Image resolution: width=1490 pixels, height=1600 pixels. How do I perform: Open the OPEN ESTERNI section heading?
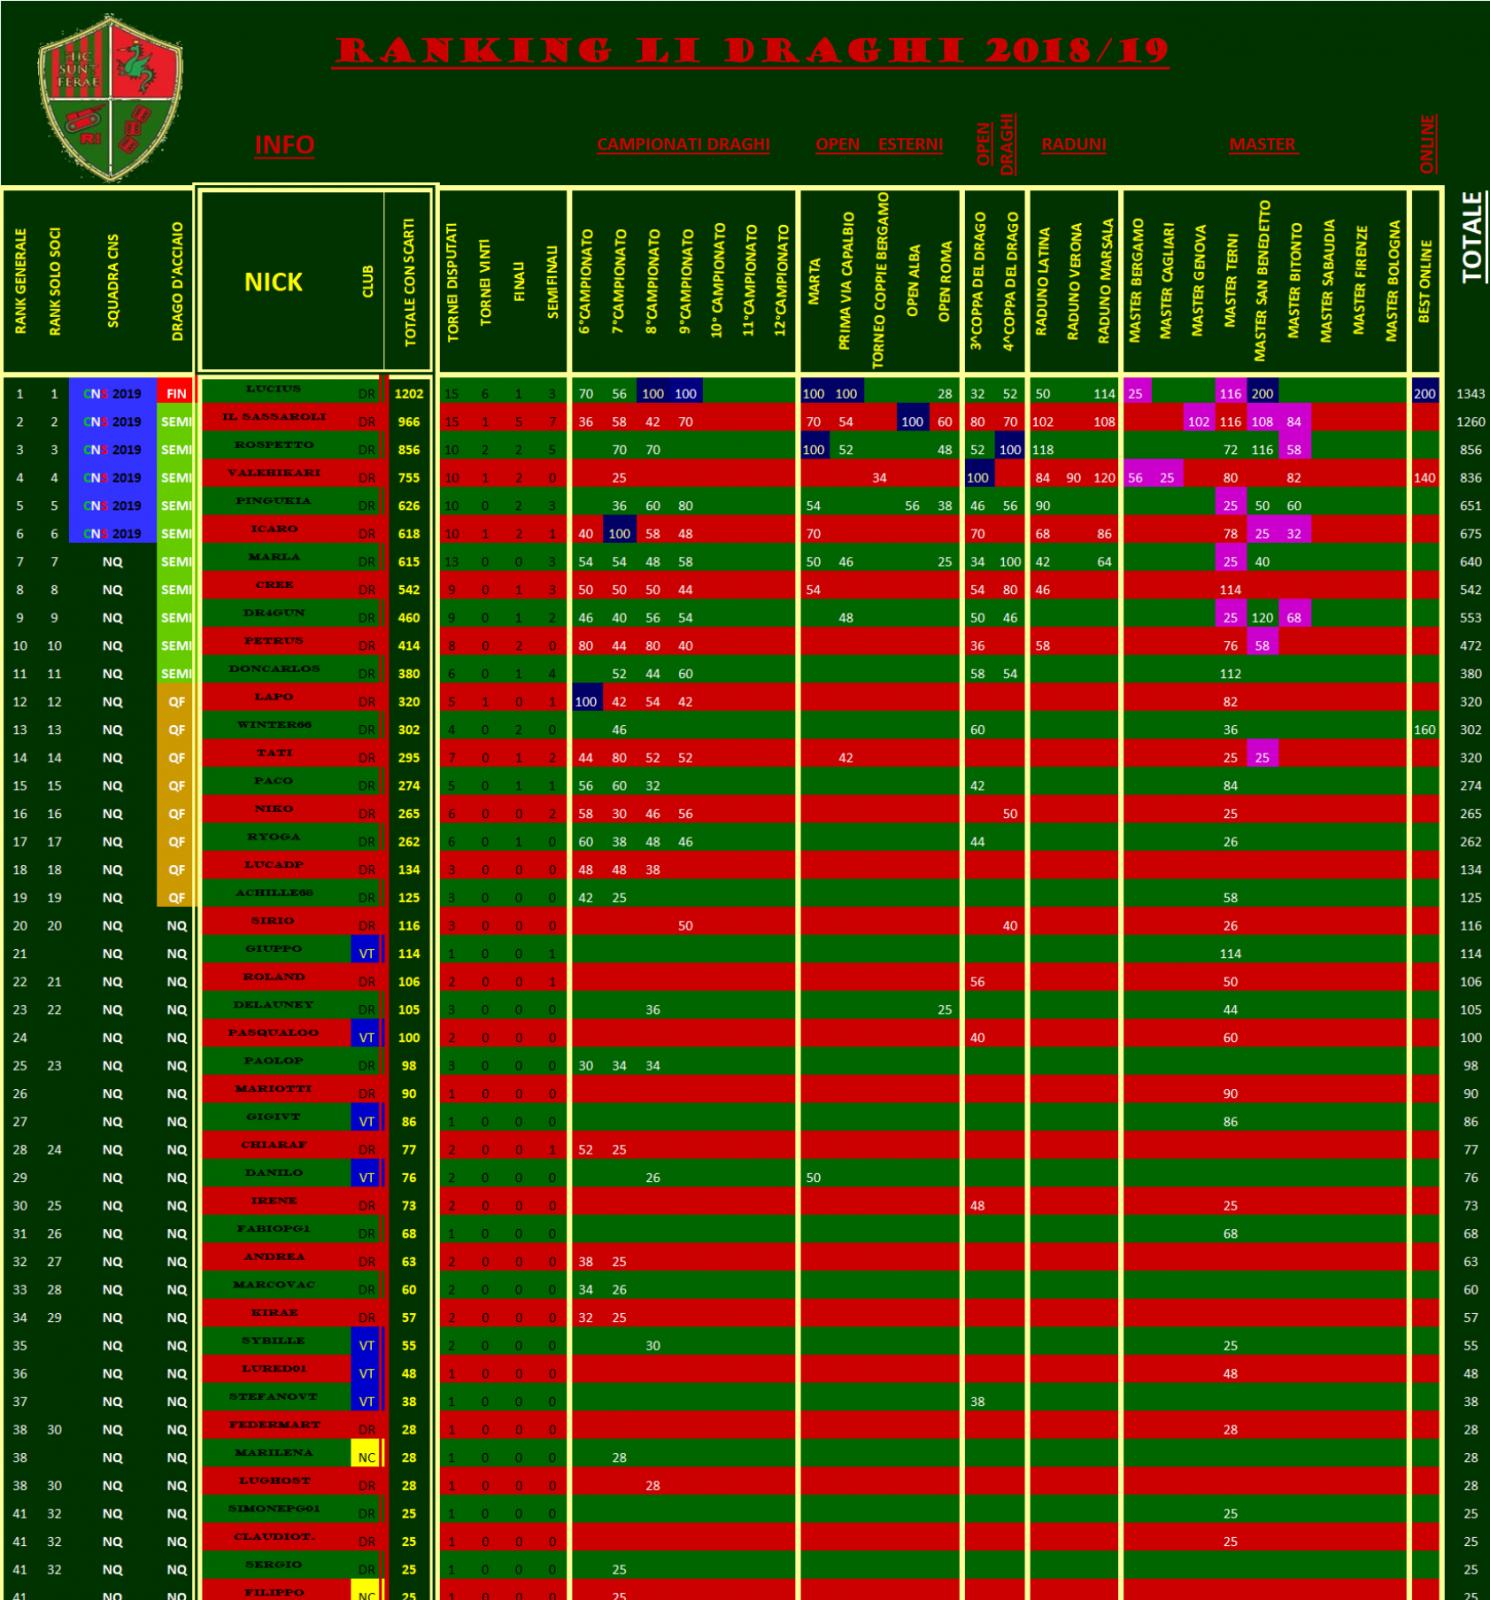[879, 144]
